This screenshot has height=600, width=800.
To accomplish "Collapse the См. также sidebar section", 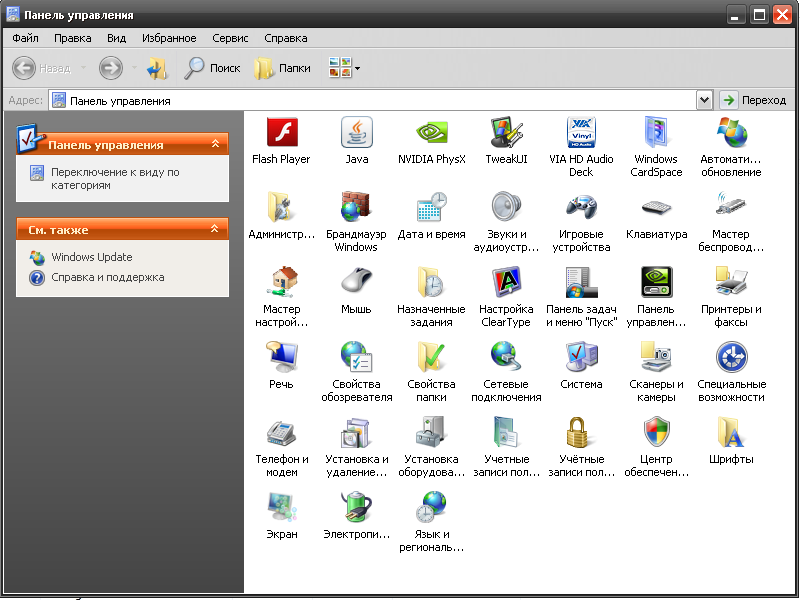I will point(215,229).
